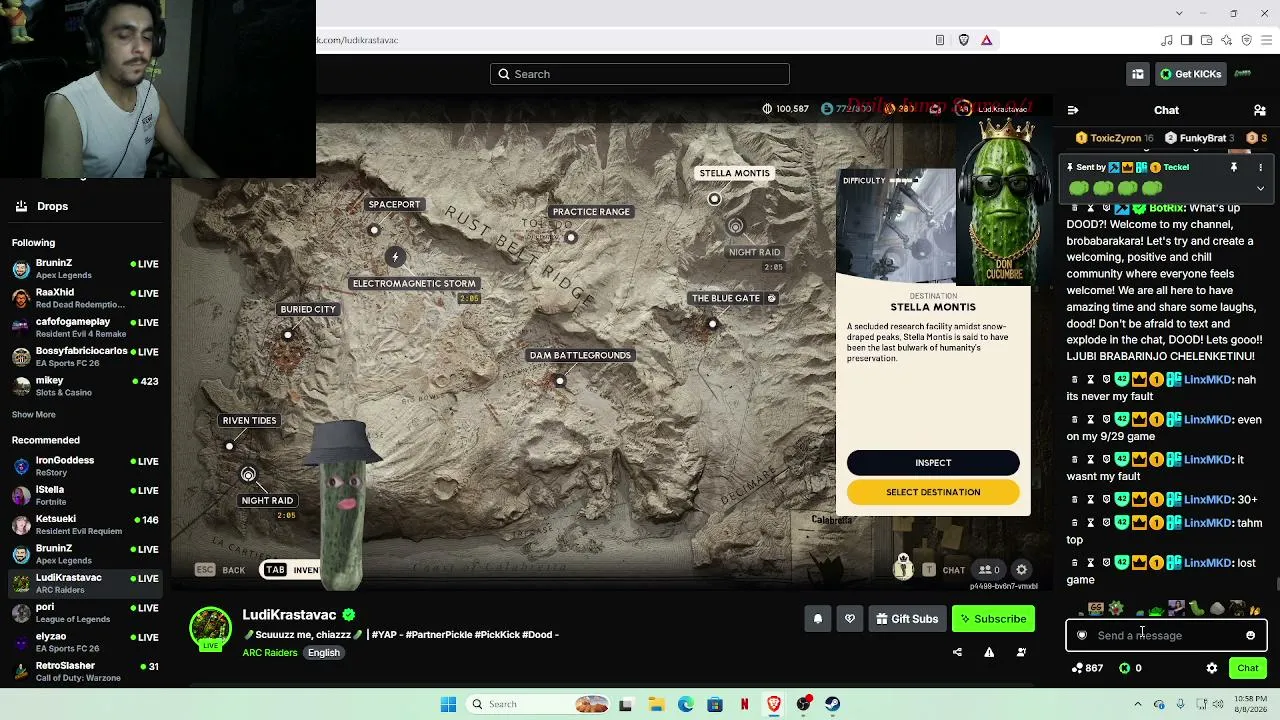Open the emote picker in message box
The width and height of the screenshot is (1280, 720).
1250,635
